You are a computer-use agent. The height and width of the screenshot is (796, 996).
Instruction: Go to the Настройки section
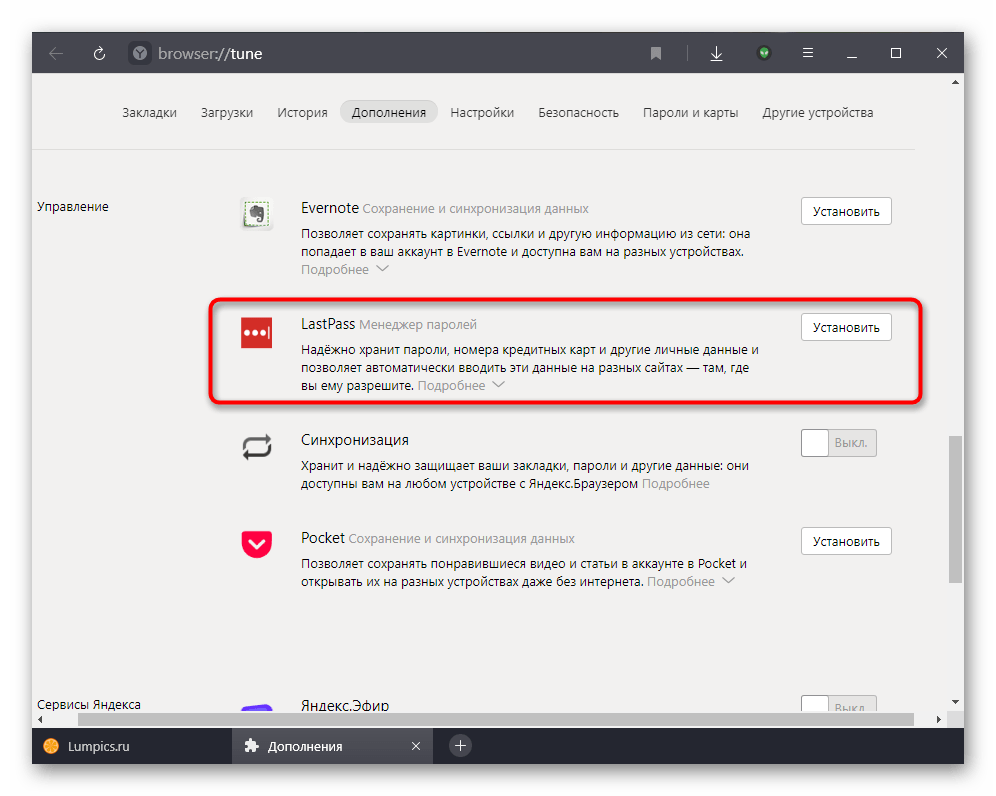(x=482, y=112)
